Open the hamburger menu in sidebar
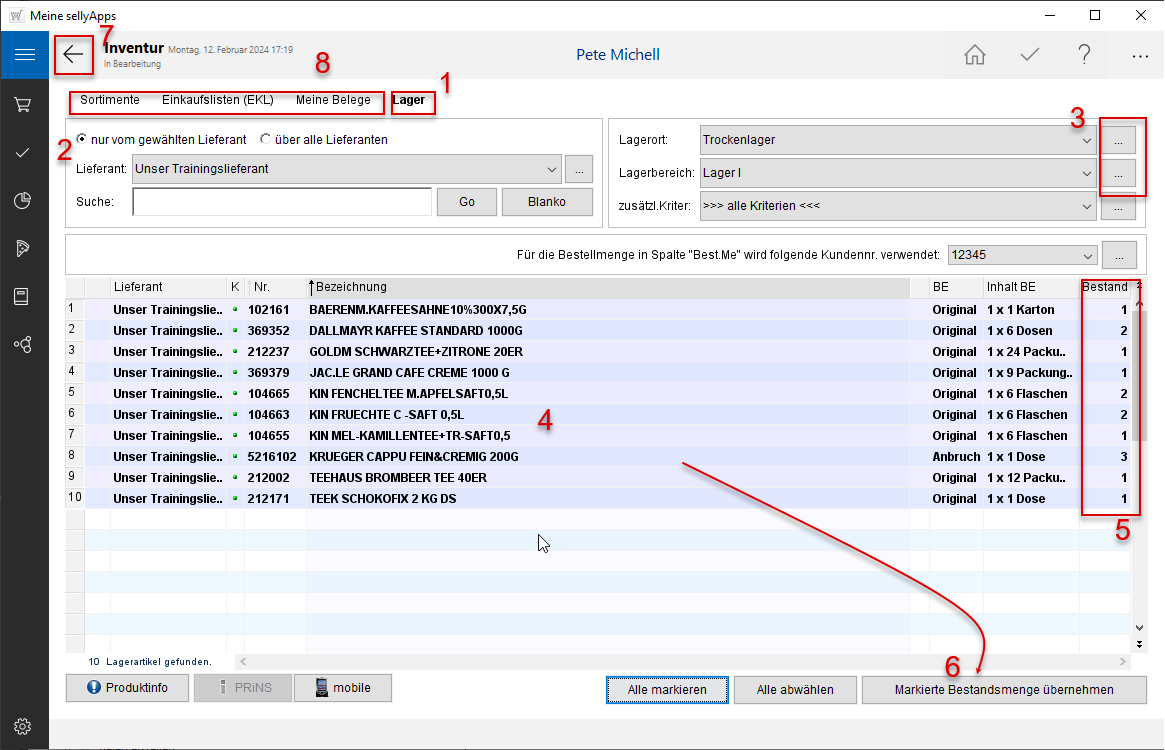This screenshot has width=1165, height=750. tap(24, 54)
